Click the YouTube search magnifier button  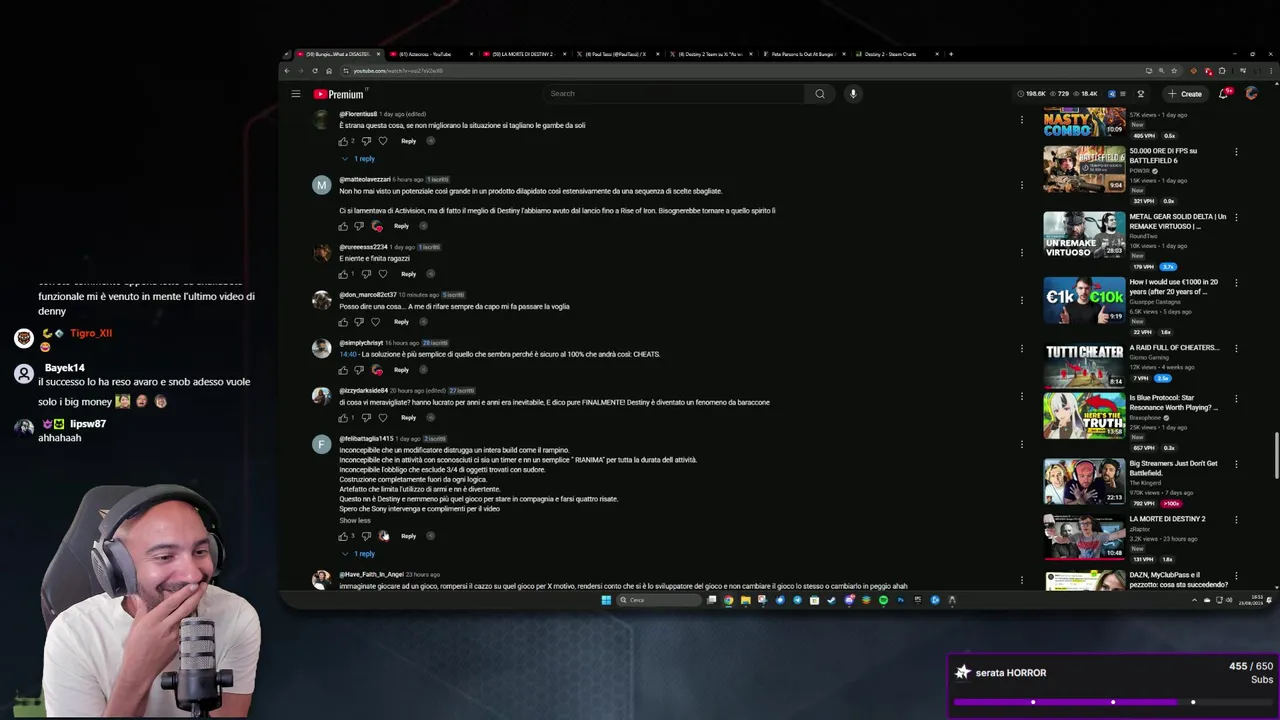(x=820, y=94)
